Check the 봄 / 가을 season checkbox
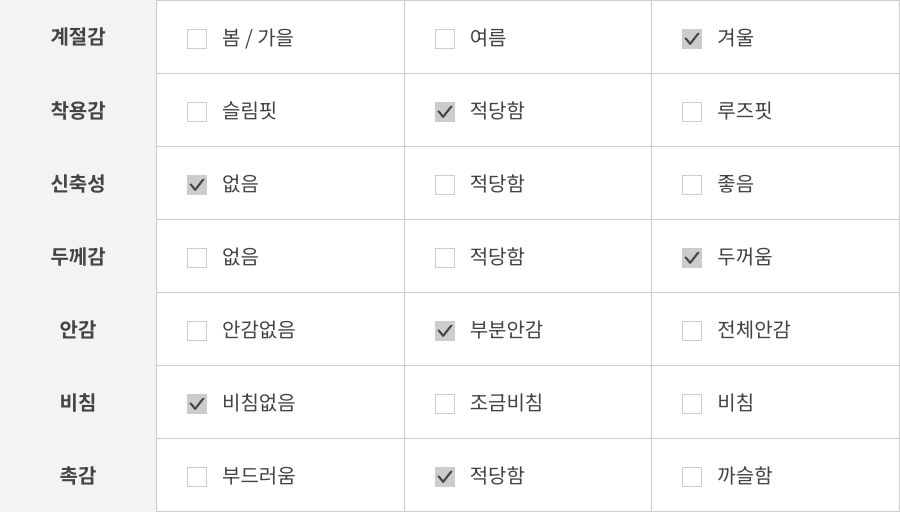Image resolution: width=900 pixels, height=512 pixels. click(197, 39)
